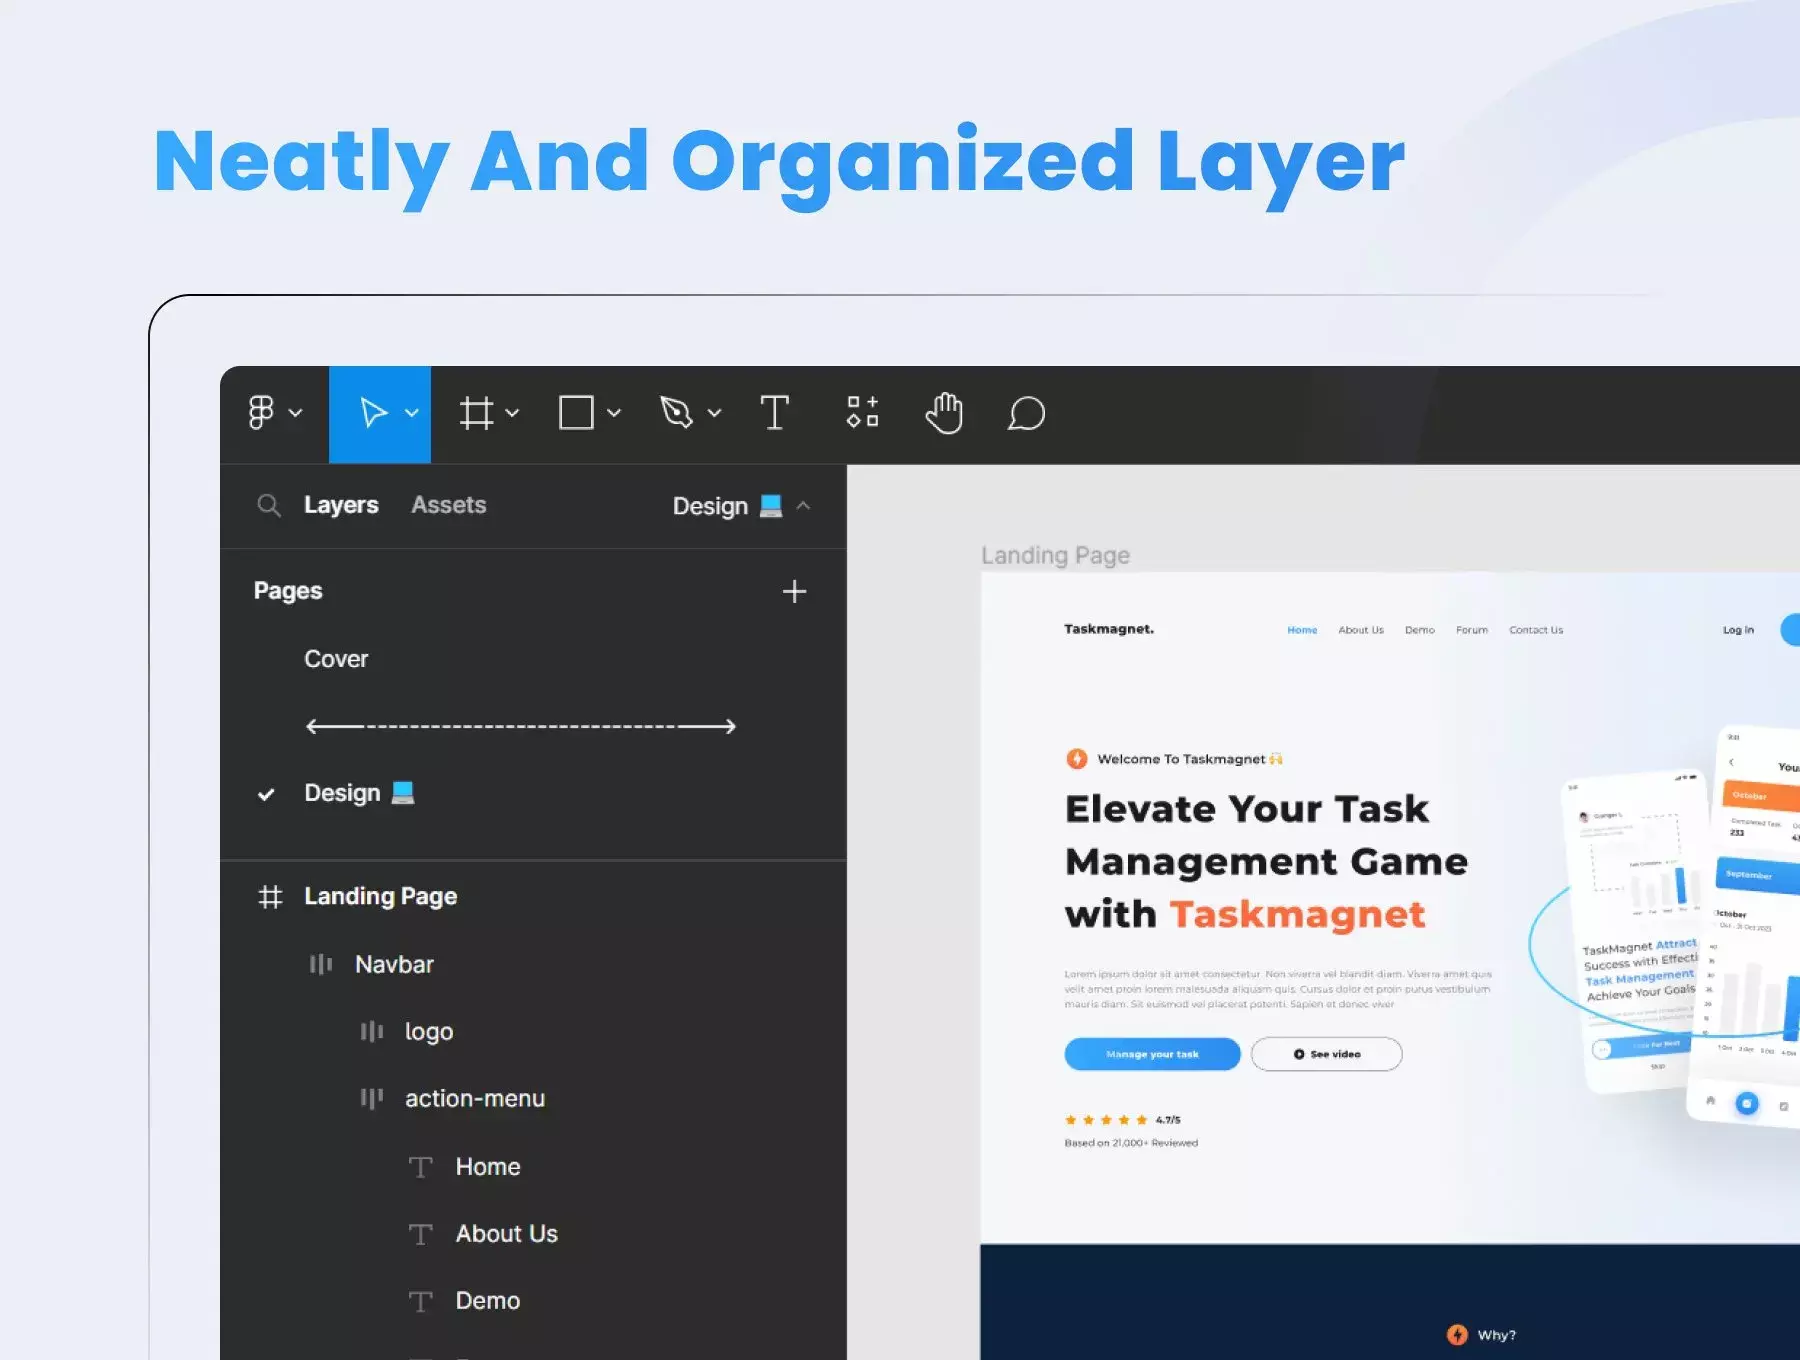Select the Comment tool
The width and height of the screenshot is (1800, 1360).
(x=1026, y=413)
